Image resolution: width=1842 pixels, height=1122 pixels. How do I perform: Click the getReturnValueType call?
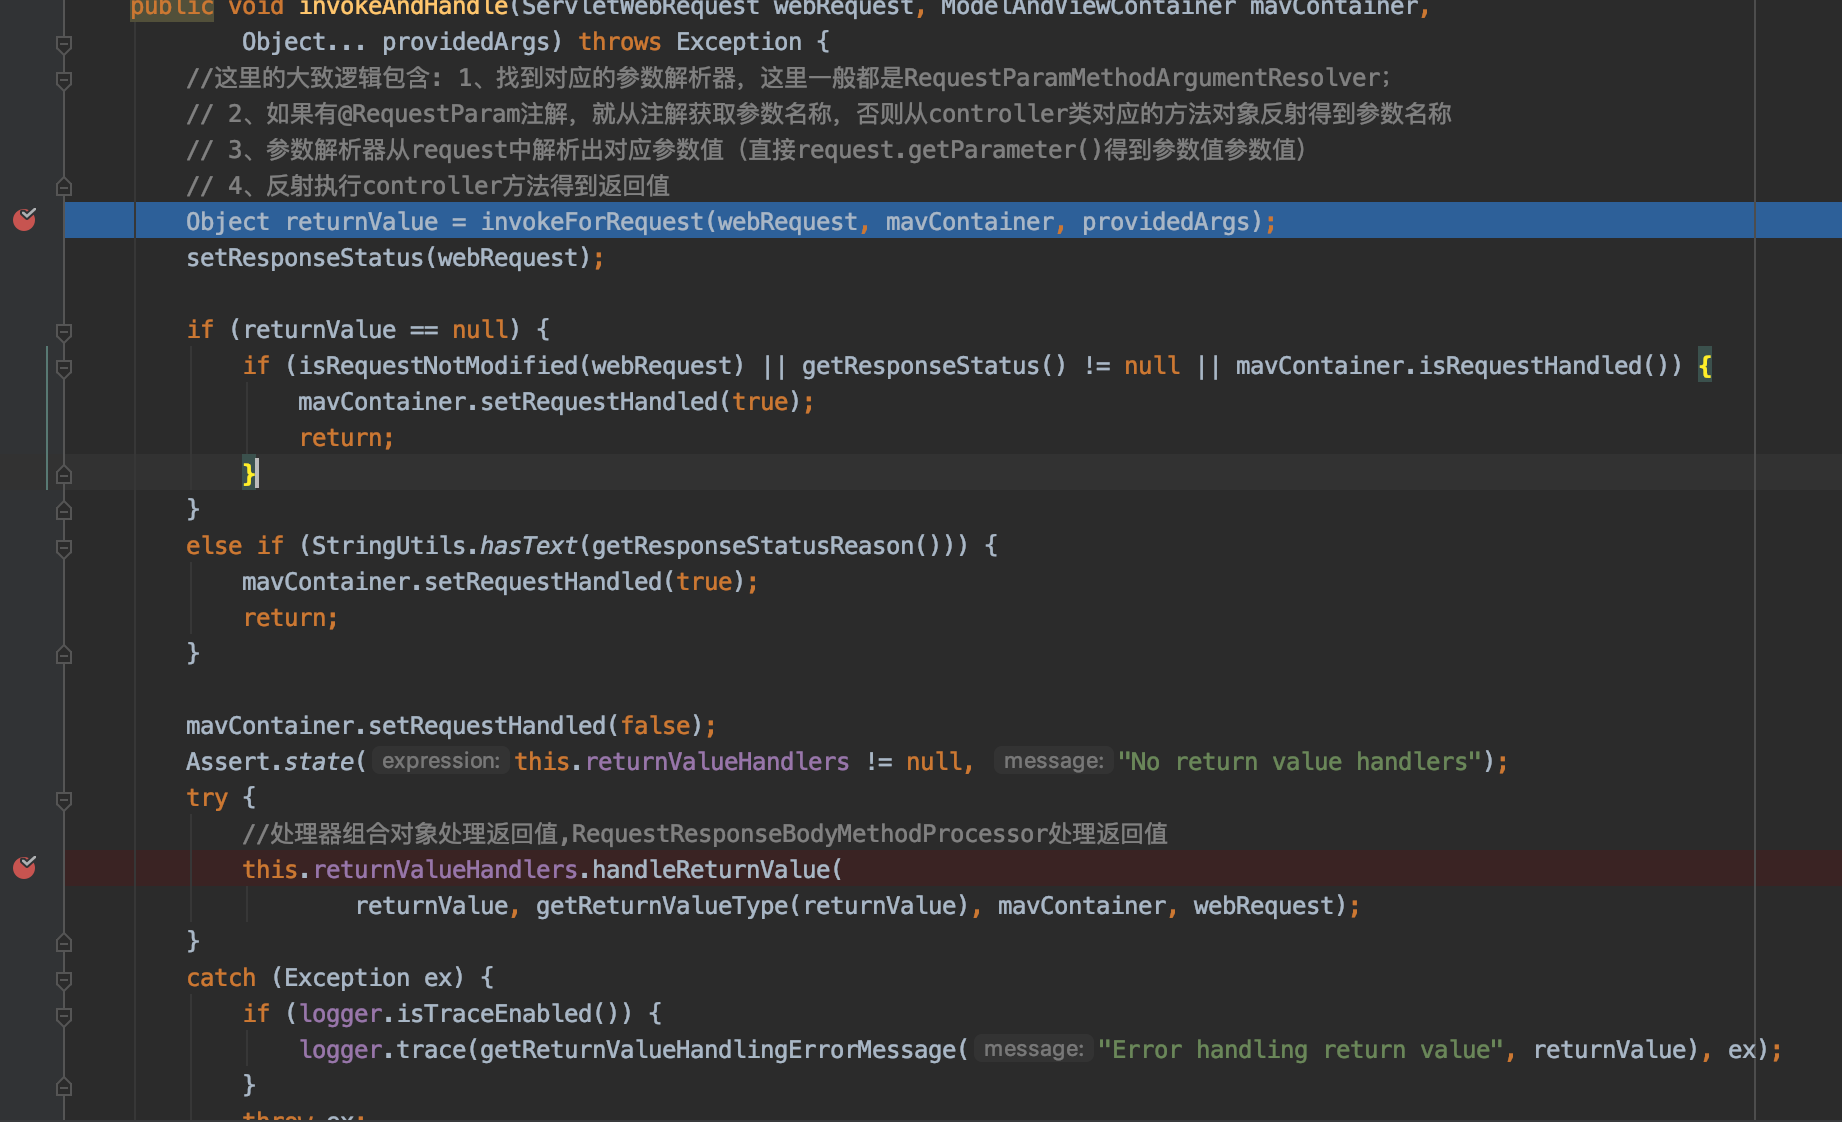pos(662,906)
